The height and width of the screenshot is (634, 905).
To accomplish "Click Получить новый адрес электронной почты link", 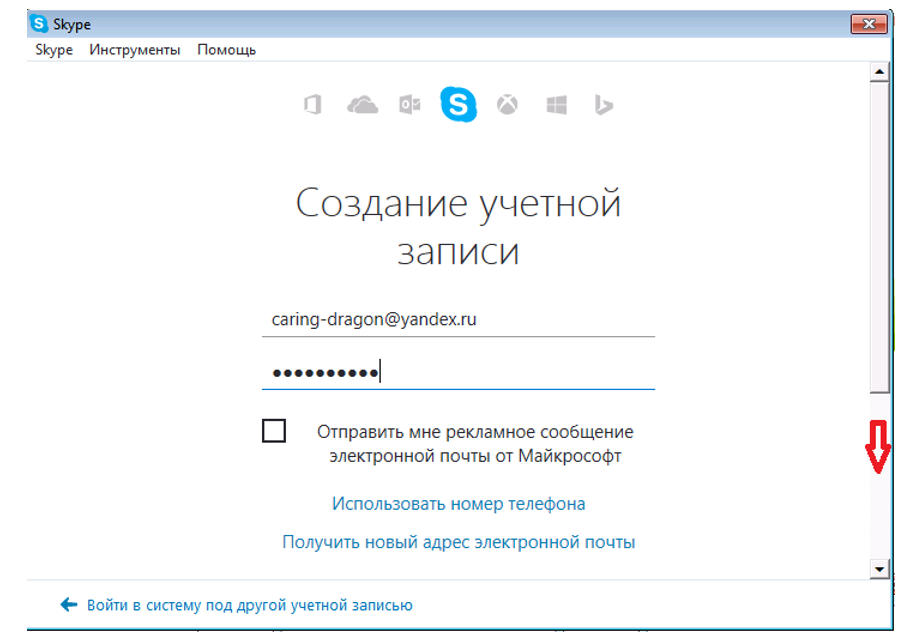I will click(x=458, y=542).
